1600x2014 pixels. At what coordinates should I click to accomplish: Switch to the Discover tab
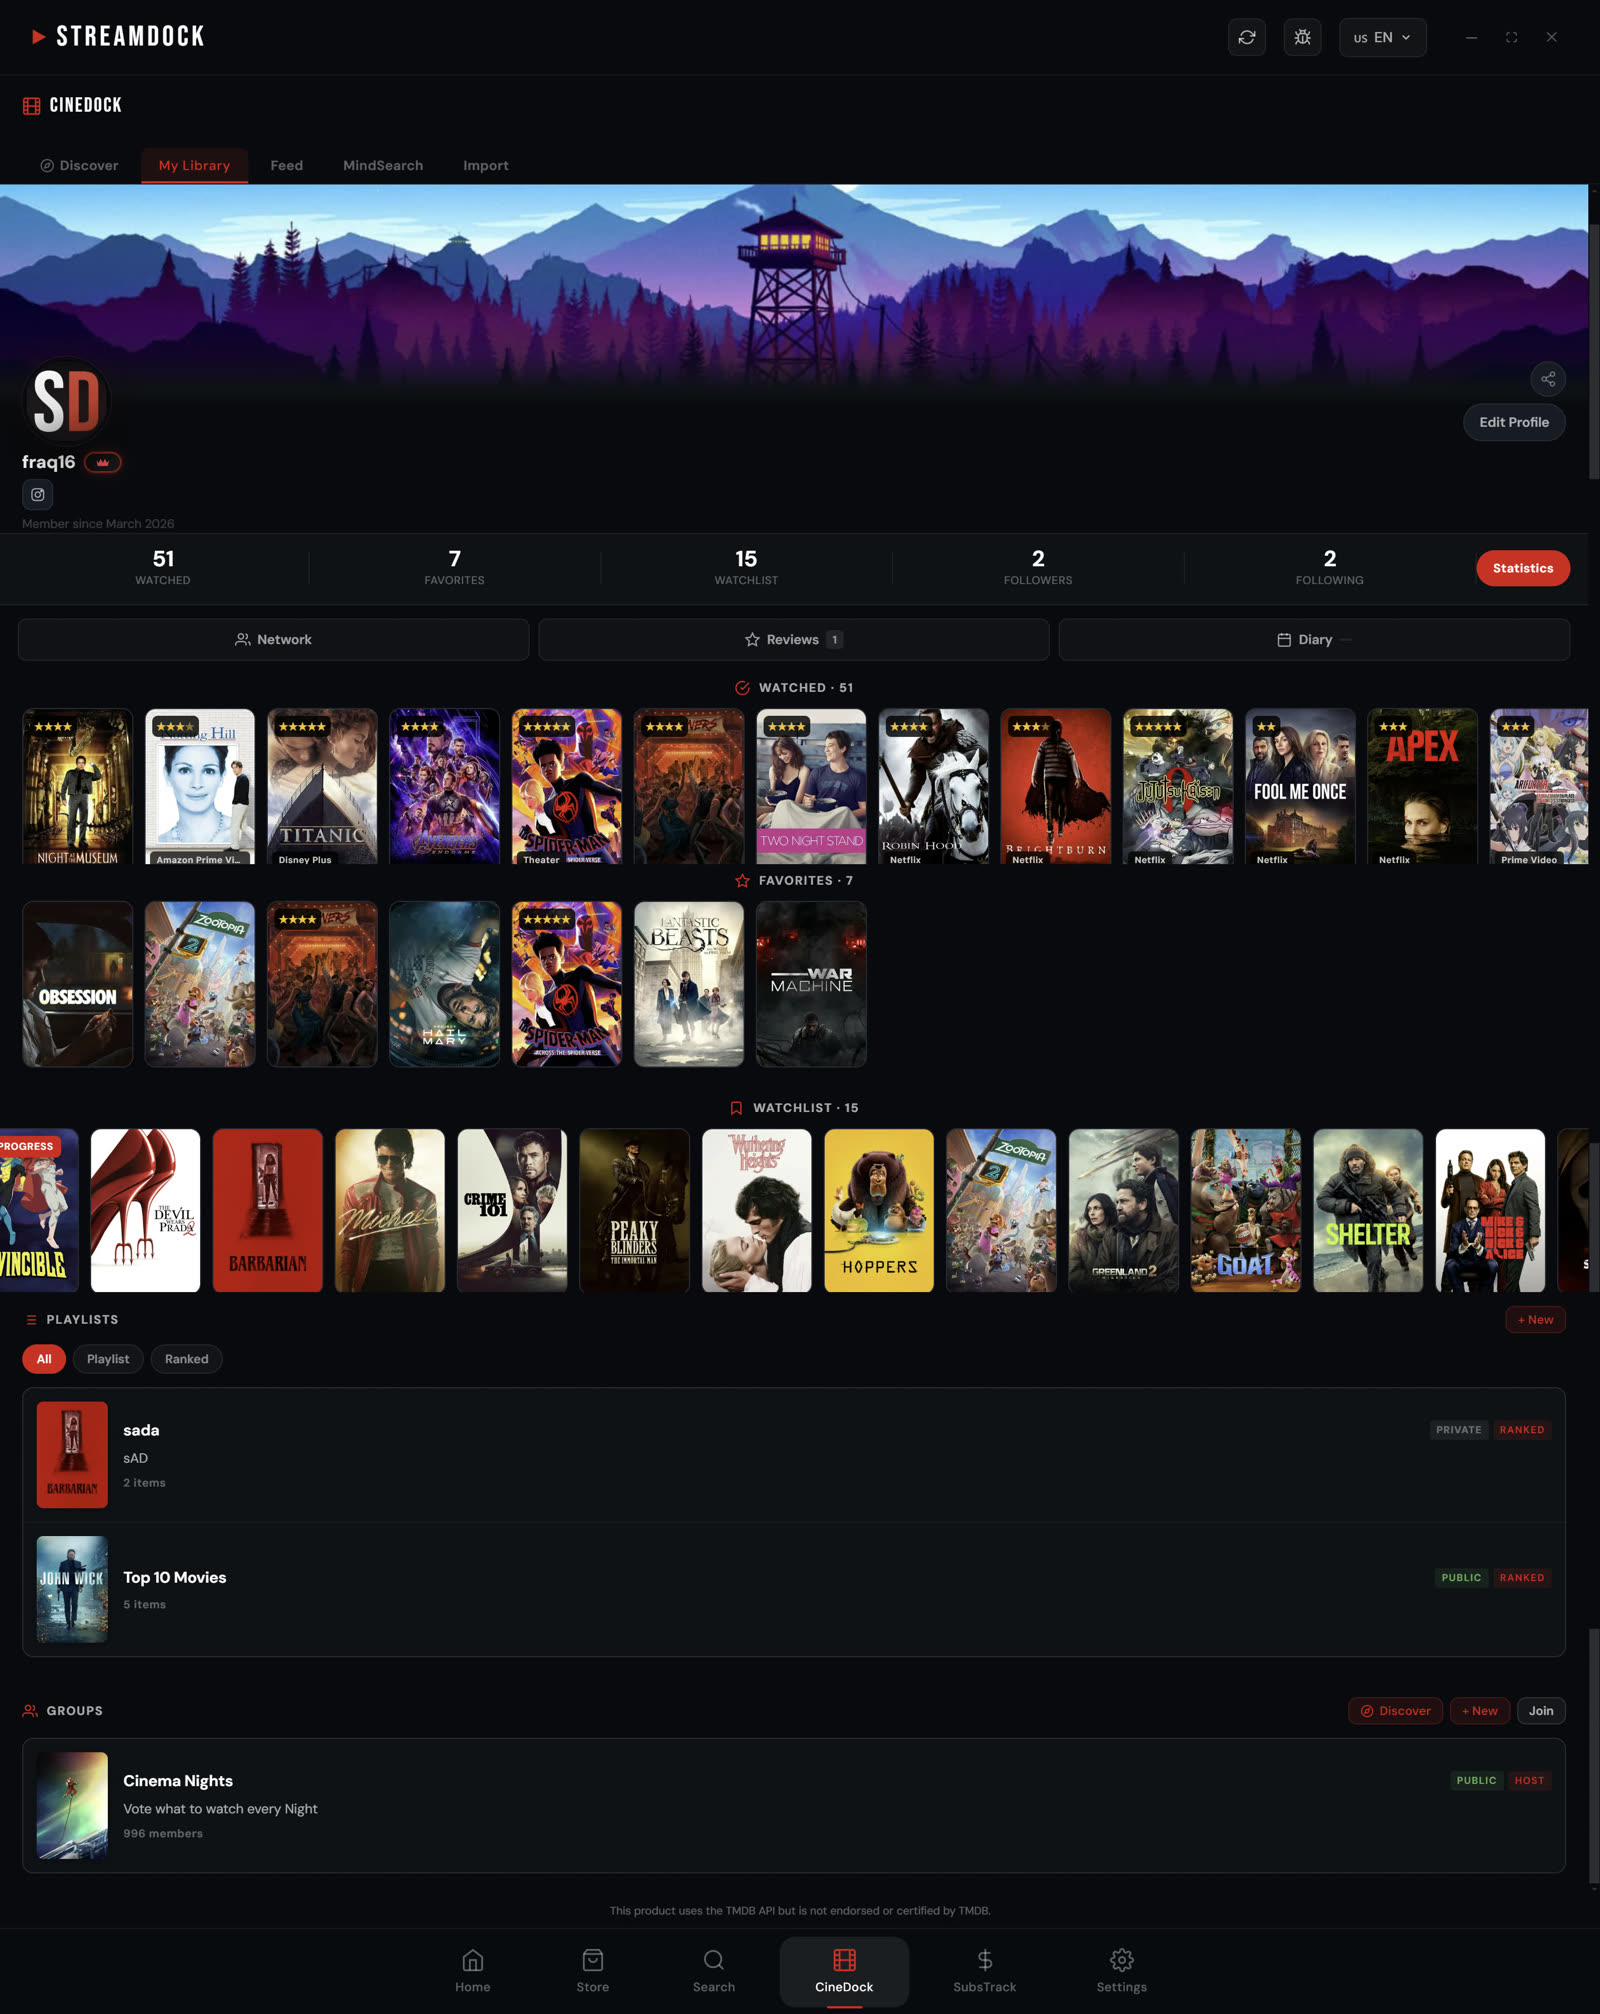(x=79, y=165)
